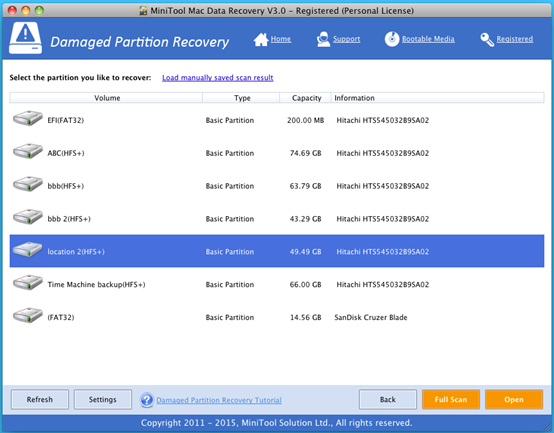Start the Full Scan button
This screenshot has height=433, width=554.
[x=451, y=399]
